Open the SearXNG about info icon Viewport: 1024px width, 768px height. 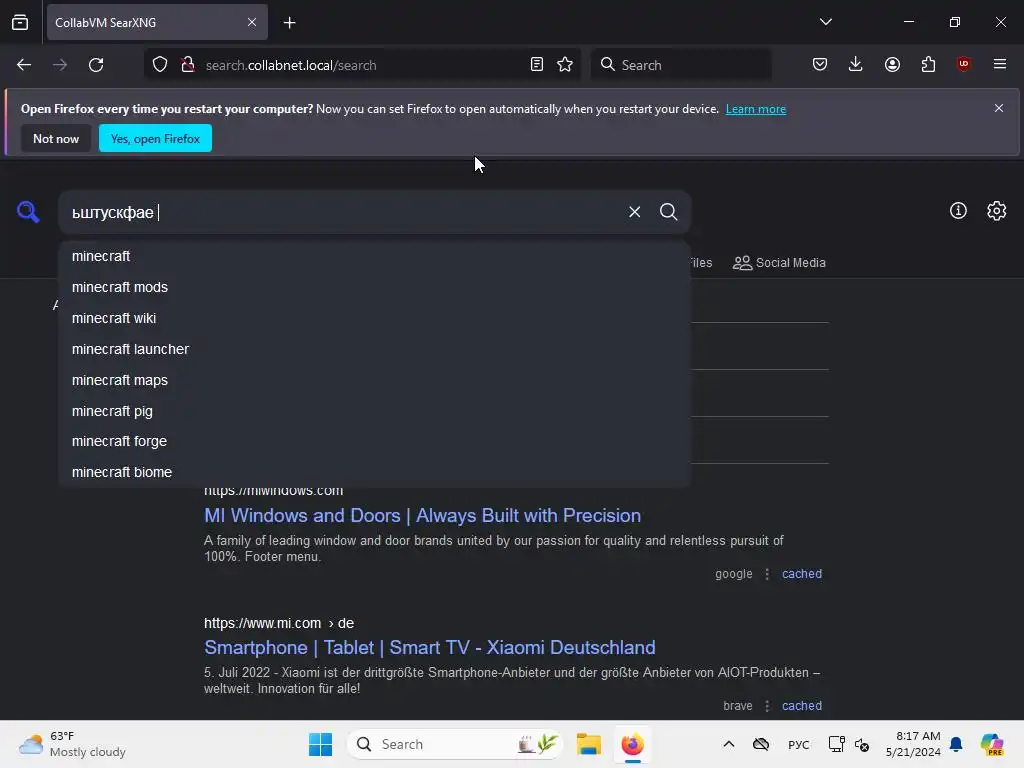pos(958,210)
